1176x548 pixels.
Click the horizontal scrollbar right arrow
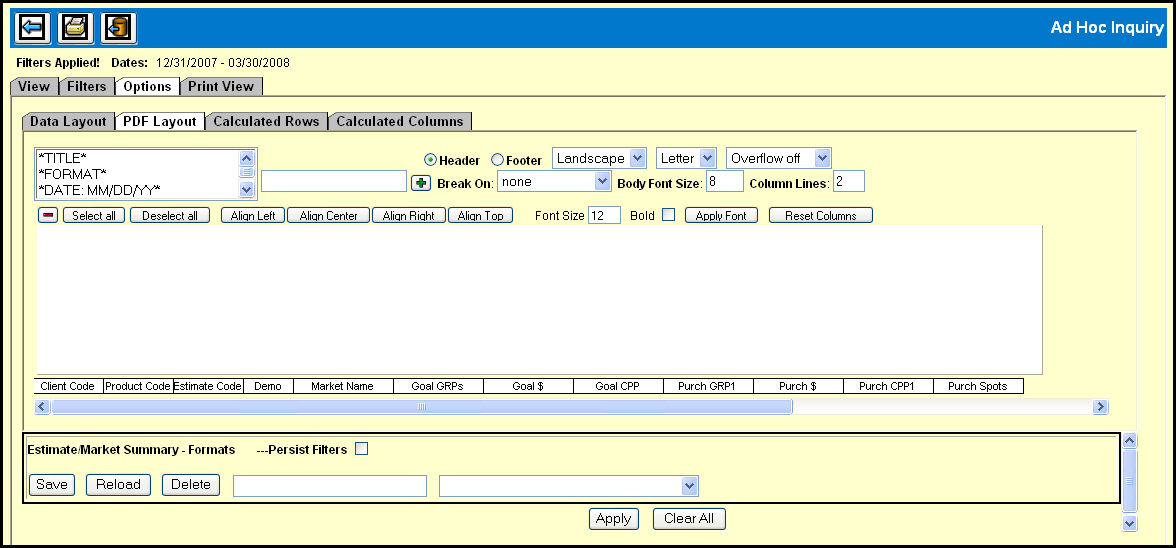1100,407
